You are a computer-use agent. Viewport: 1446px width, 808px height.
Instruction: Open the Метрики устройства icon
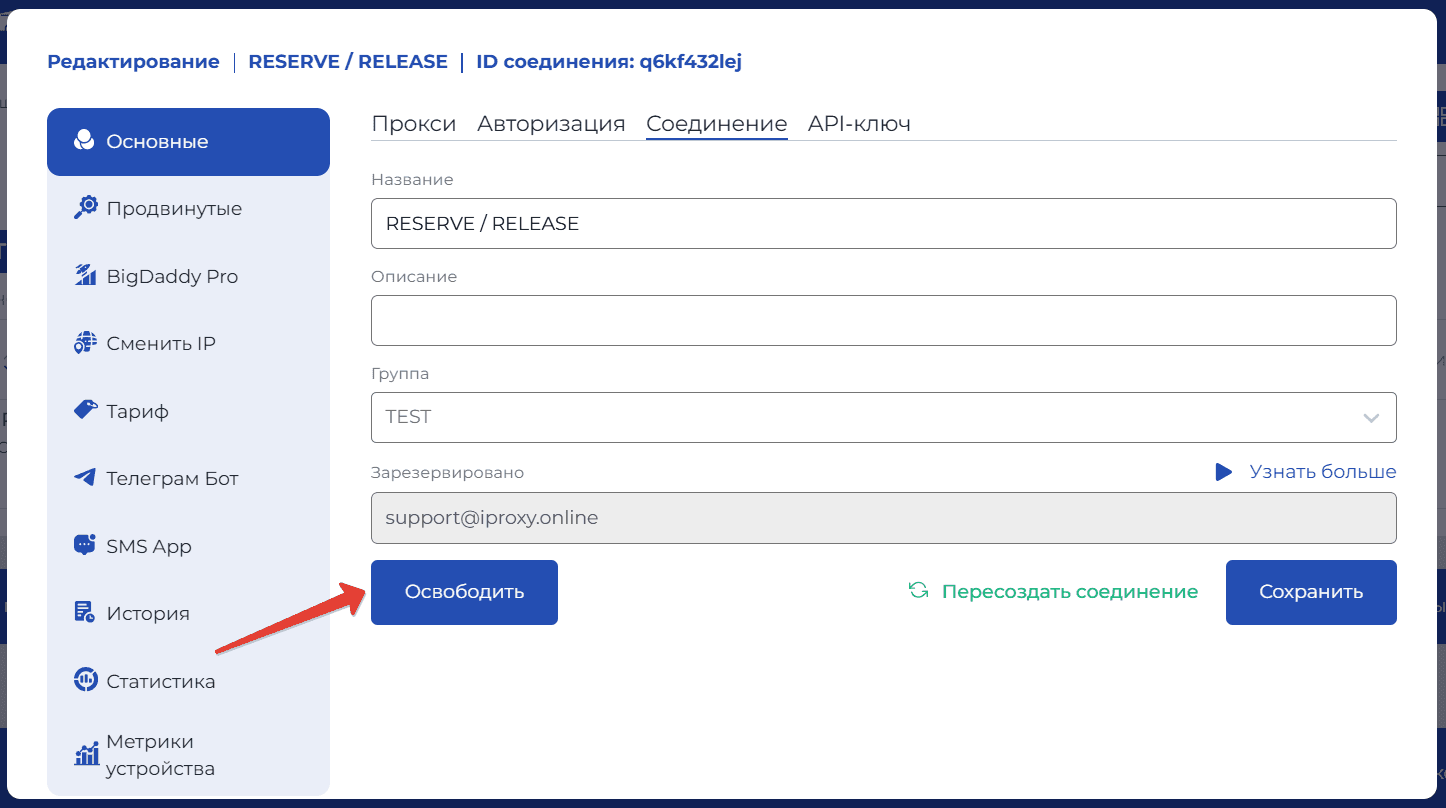86,755
